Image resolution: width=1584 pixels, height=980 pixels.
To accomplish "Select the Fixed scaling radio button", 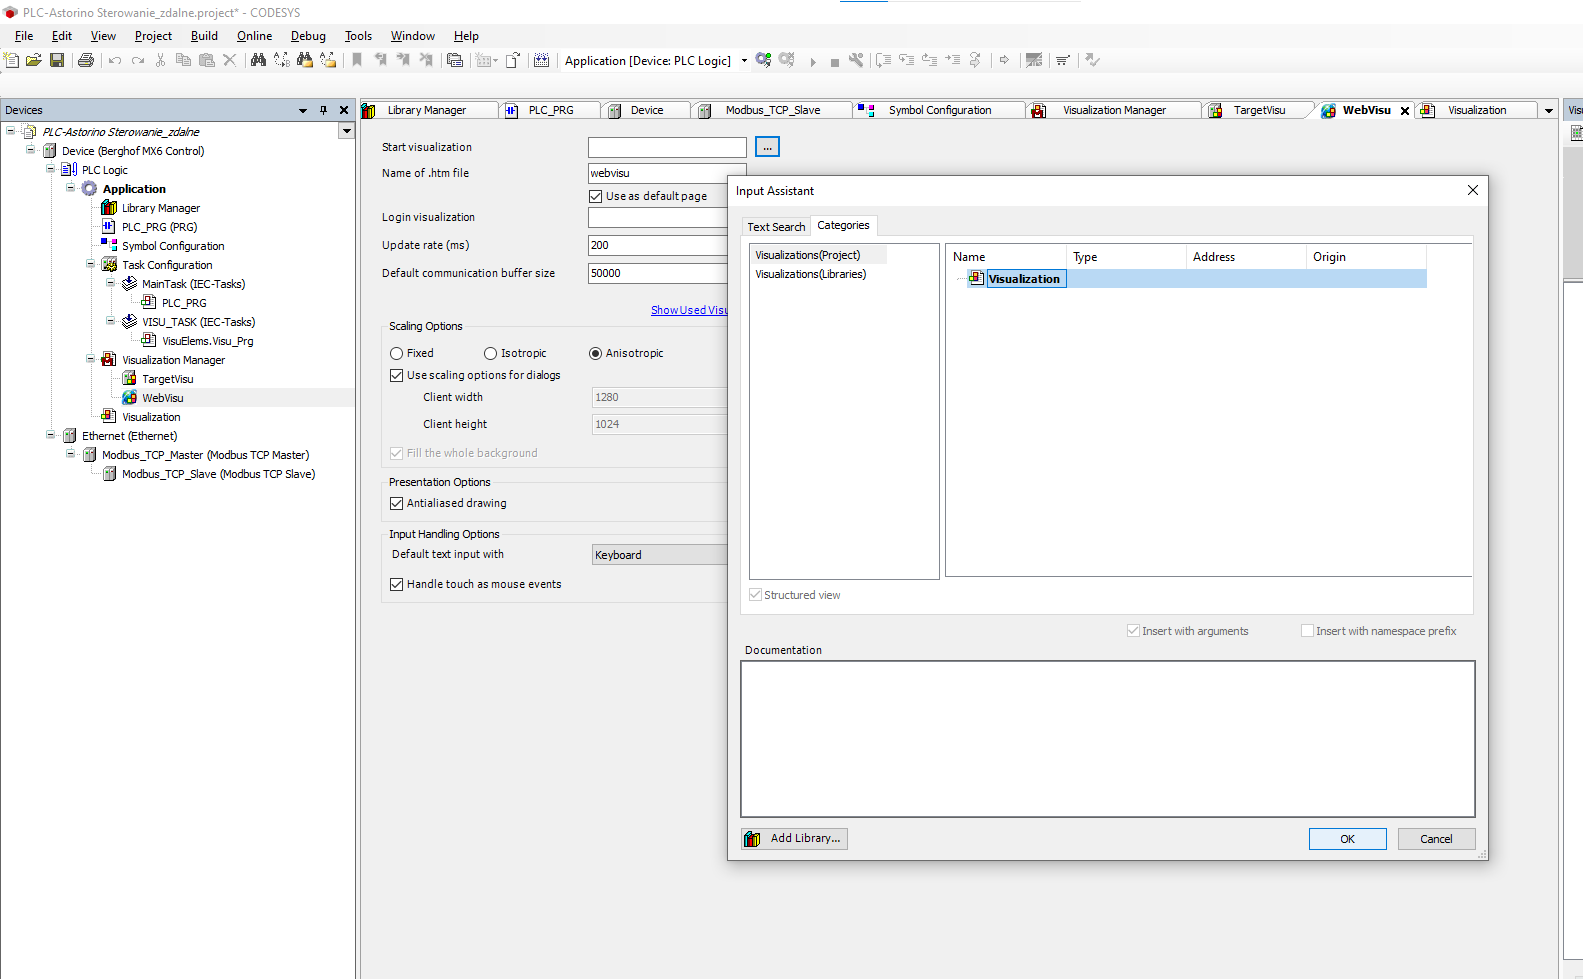I will pyautogui.click(x=397, y=353).
